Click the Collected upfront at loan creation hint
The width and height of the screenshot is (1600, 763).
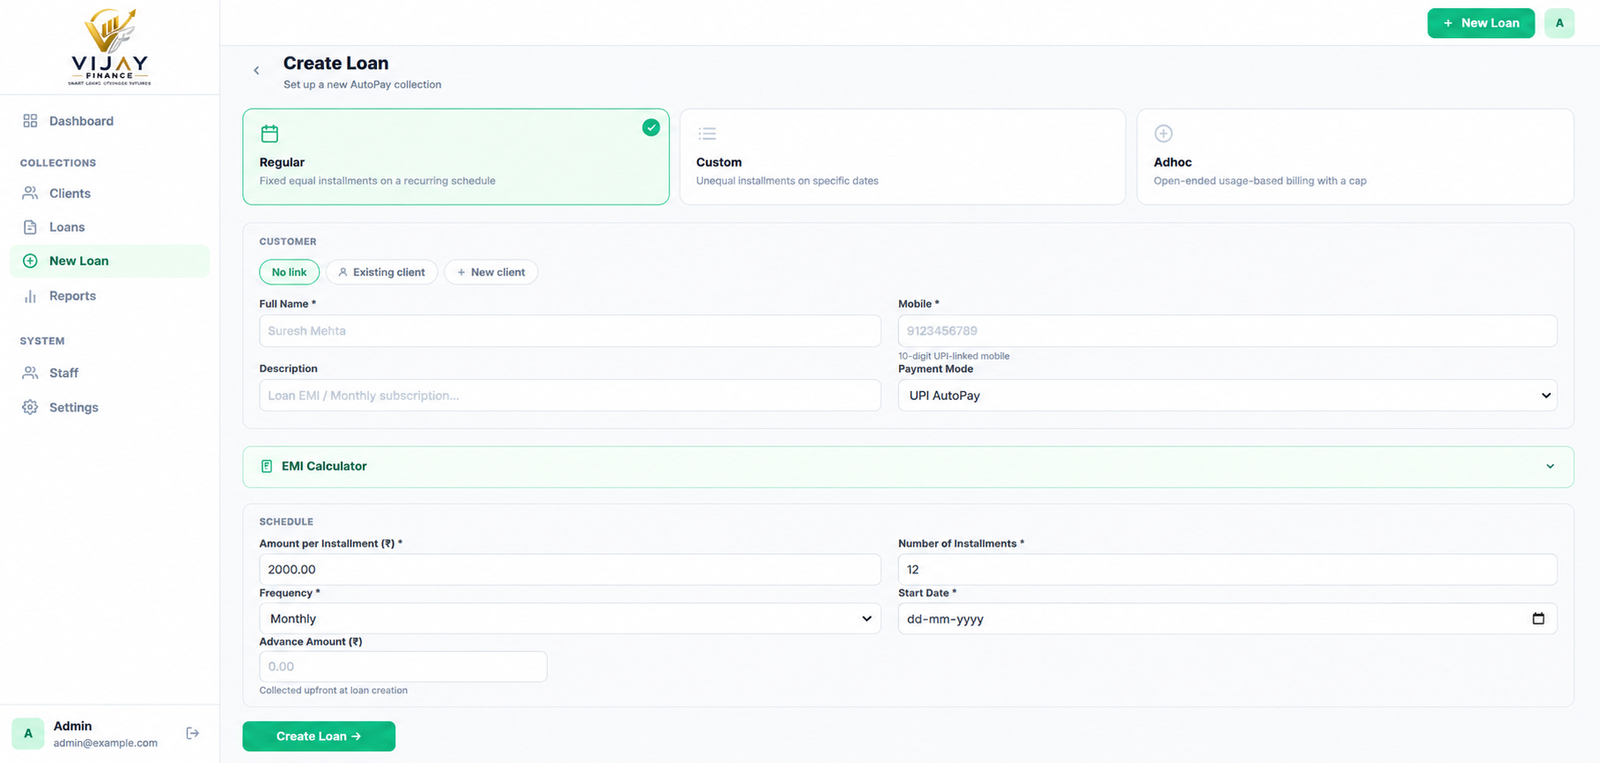pyautogui.click(x=333, y=690)
